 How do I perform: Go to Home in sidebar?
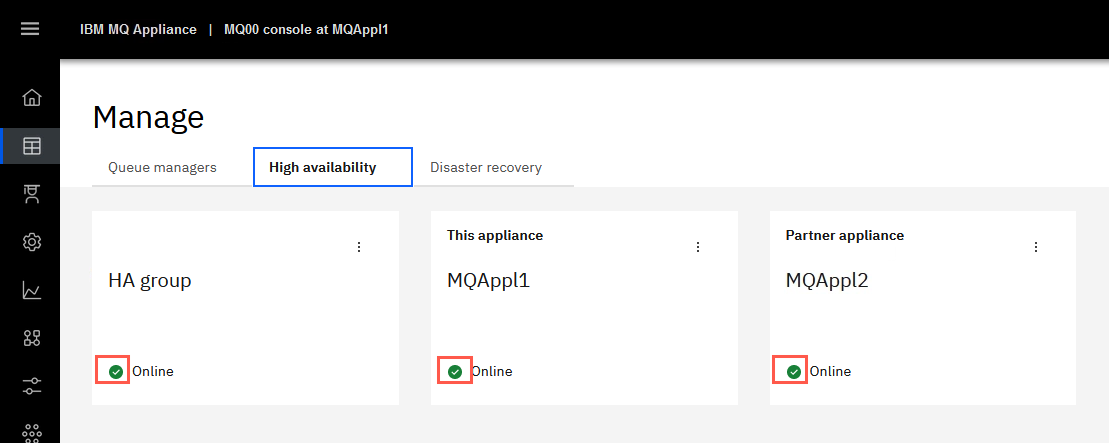coord(32,97)
